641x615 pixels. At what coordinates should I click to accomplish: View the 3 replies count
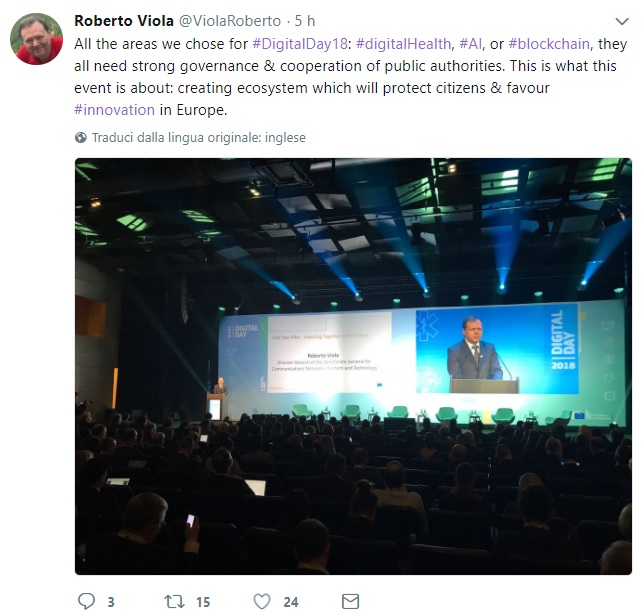[x=111, y=602]
